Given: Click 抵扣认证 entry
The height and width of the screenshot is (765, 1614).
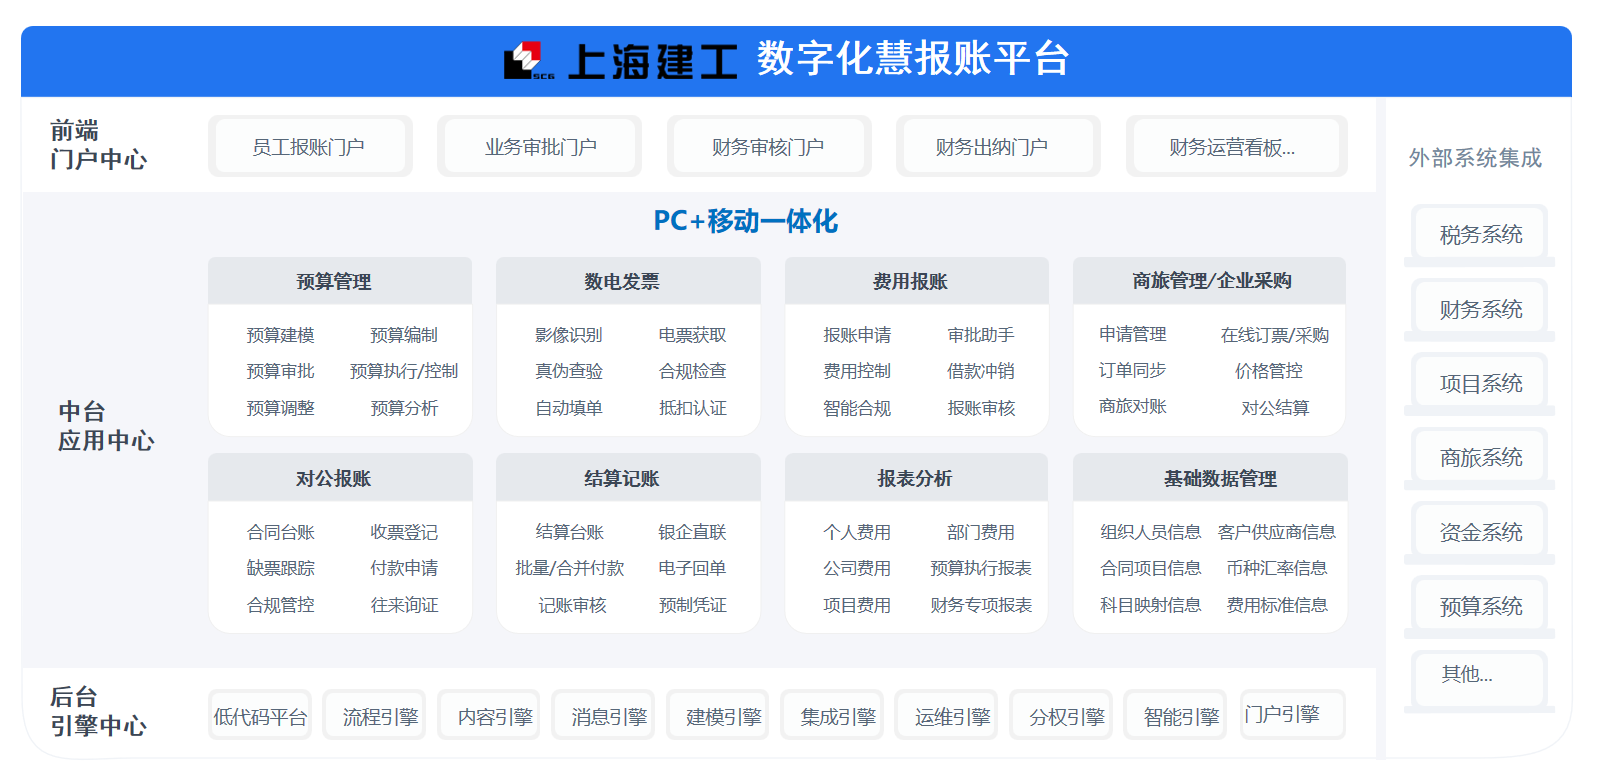Looking at the screenshot, I should [693, 408].
